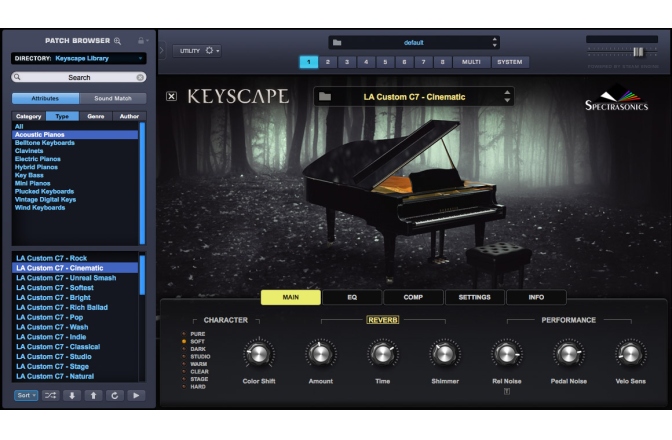Click the Reverb Time knob
This screenshot has width=672, height=440.
pos(383,353)
